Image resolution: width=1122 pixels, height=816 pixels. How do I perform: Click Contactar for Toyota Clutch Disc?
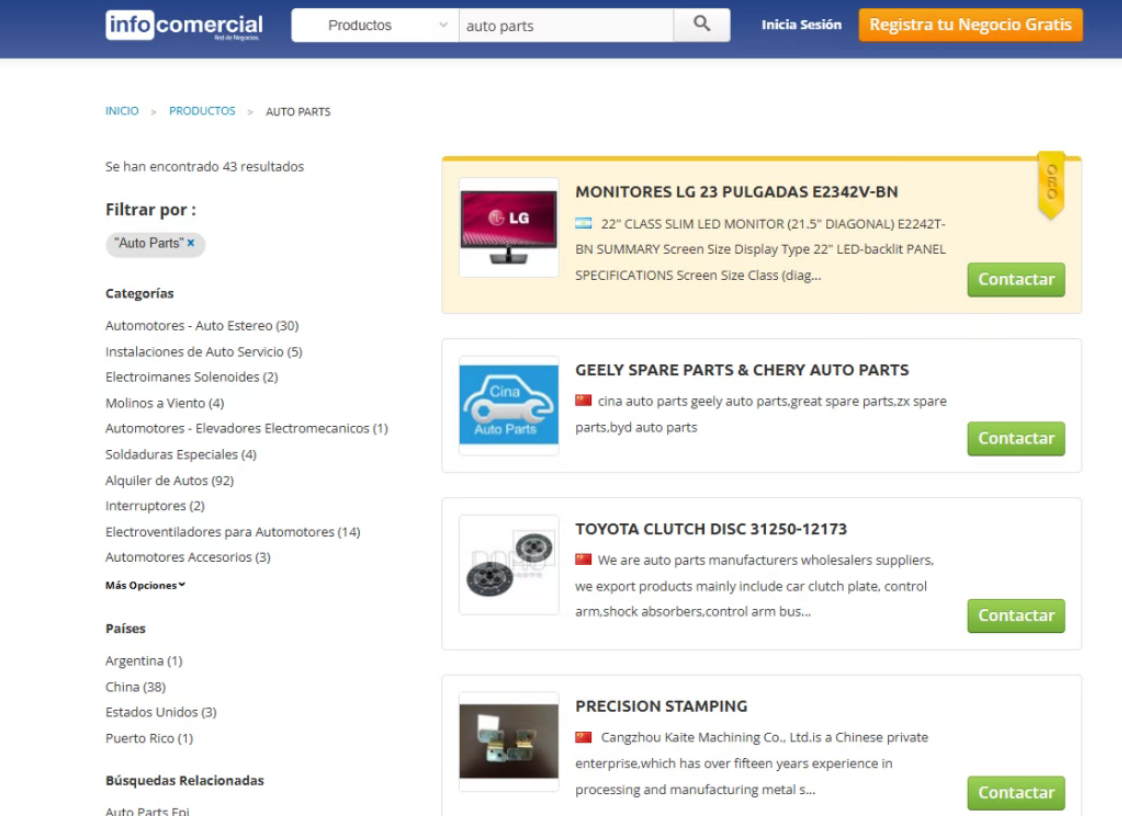coord(1015,616)
